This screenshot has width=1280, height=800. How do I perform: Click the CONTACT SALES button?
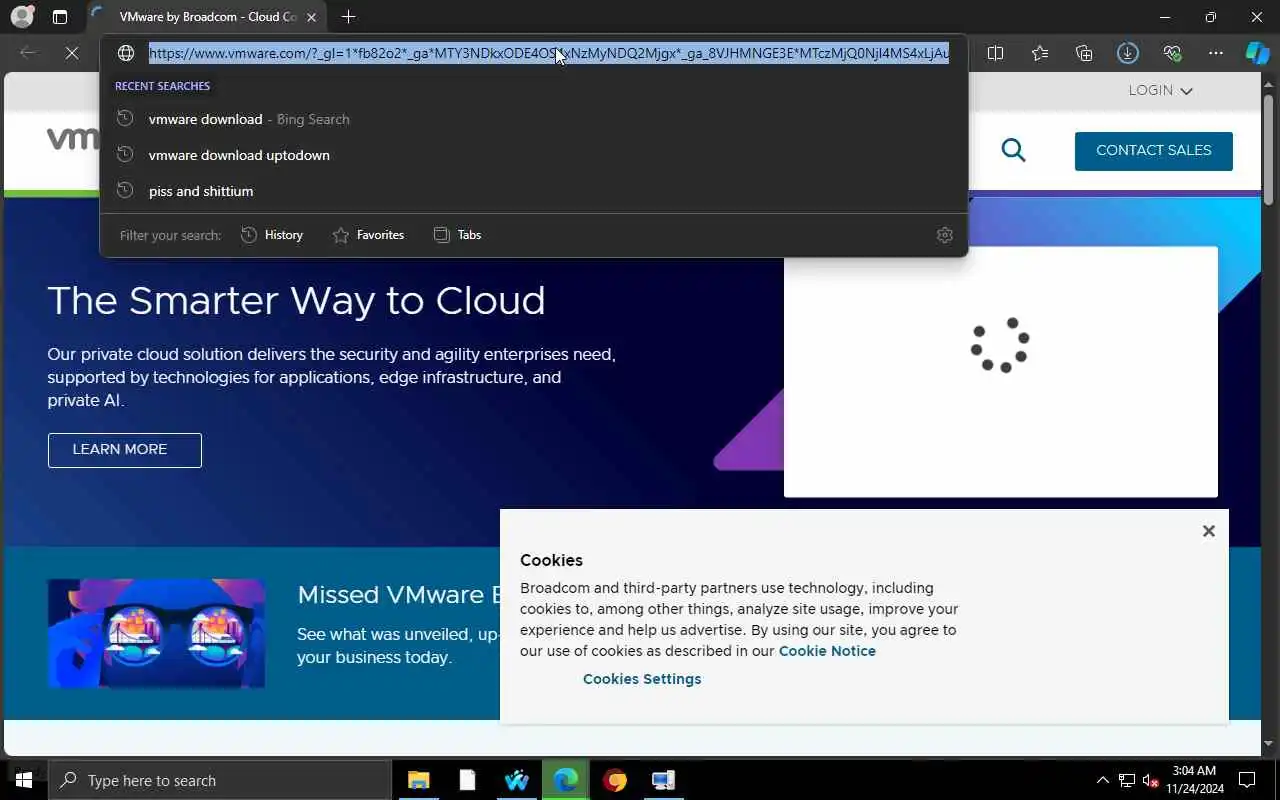point(1154,151)
